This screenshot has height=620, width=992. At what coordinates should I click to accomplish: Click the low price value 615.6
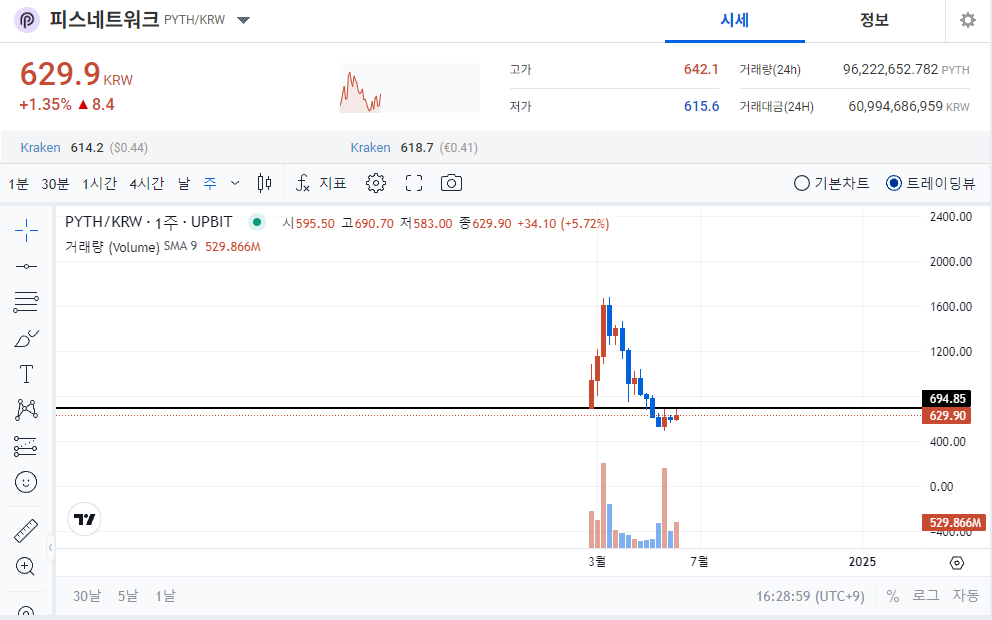[x=701, y=106]
